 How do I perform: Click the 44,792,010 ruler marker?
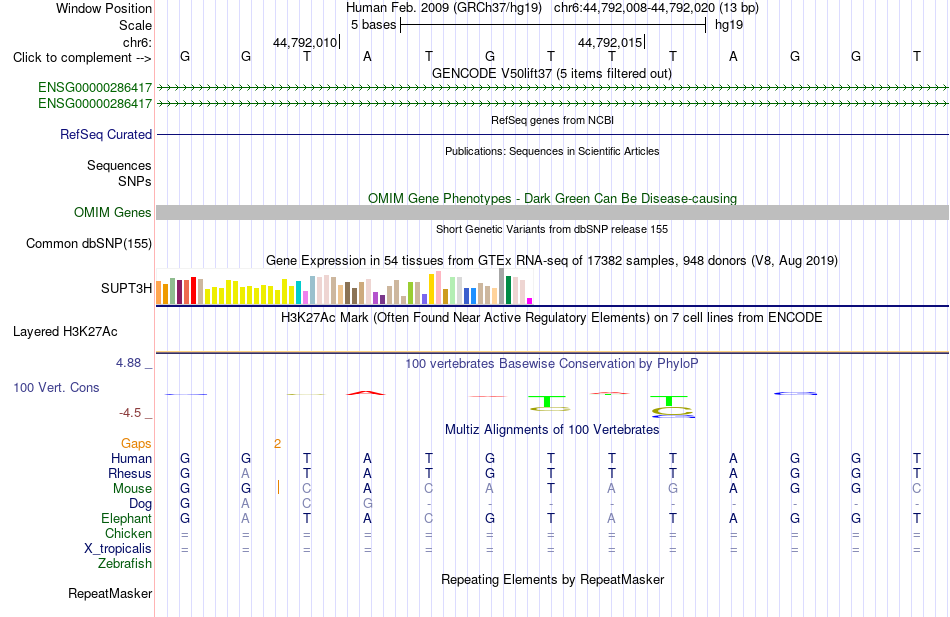305,42
